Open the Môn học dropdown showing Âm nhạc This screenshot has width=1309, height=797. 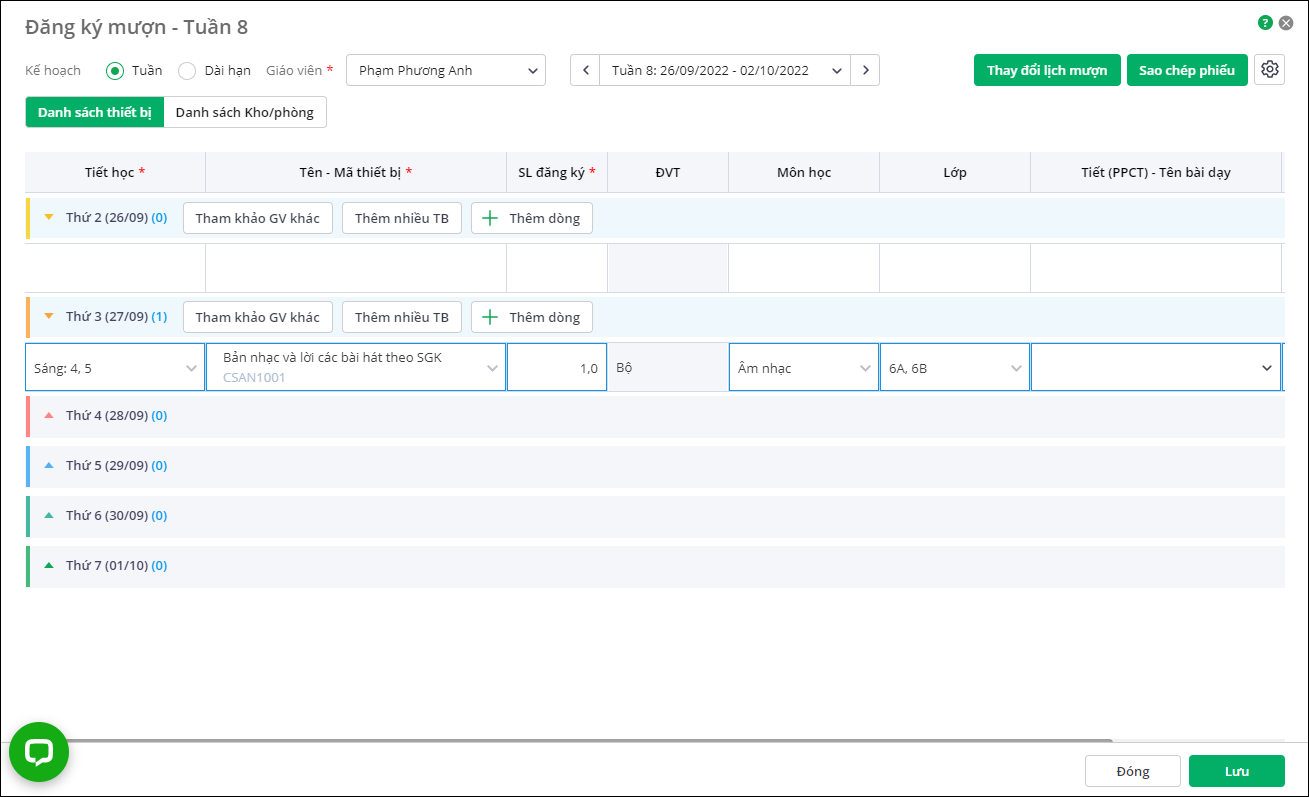pos(803,368)
